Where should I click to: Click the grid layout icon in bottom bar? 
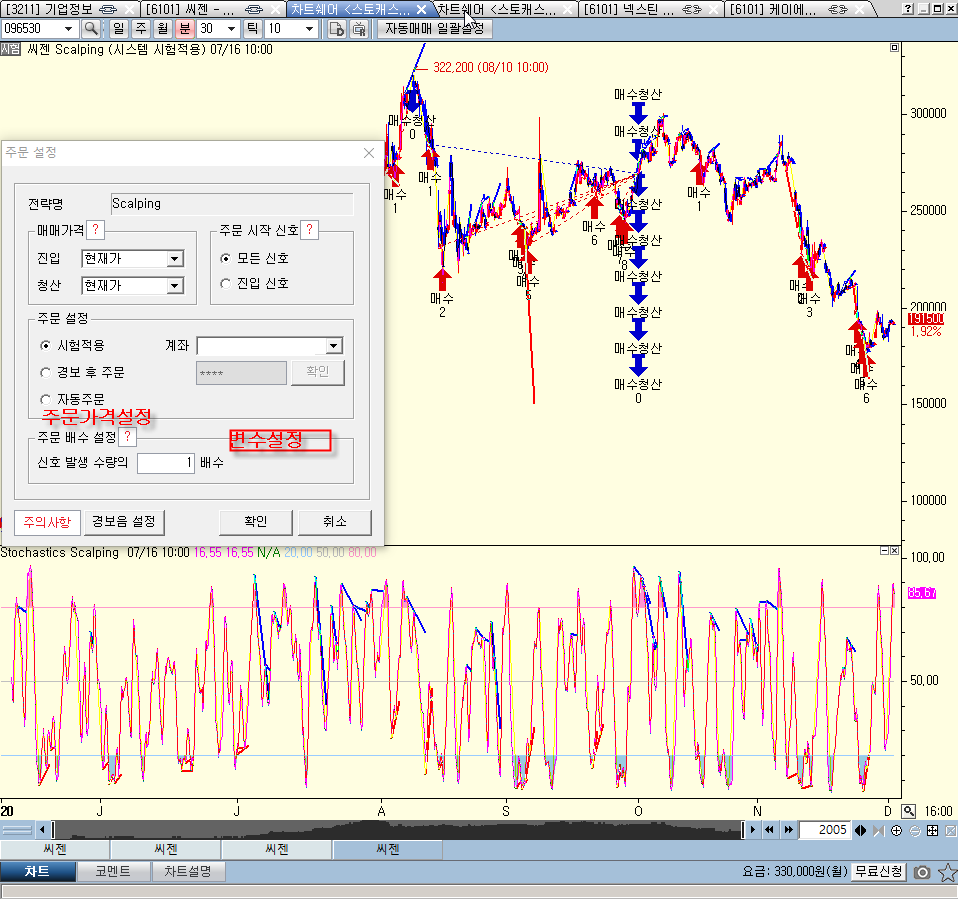click(932, 830)
